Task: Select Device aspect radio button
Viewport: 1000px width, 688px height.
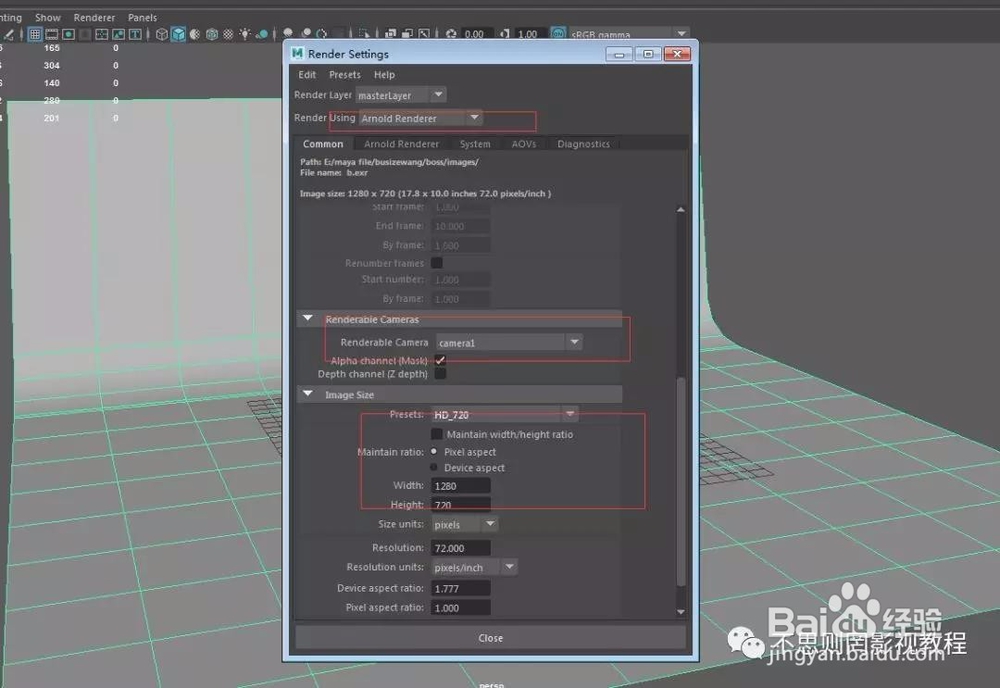Action: pyautogui.click(x=434, y=467)
